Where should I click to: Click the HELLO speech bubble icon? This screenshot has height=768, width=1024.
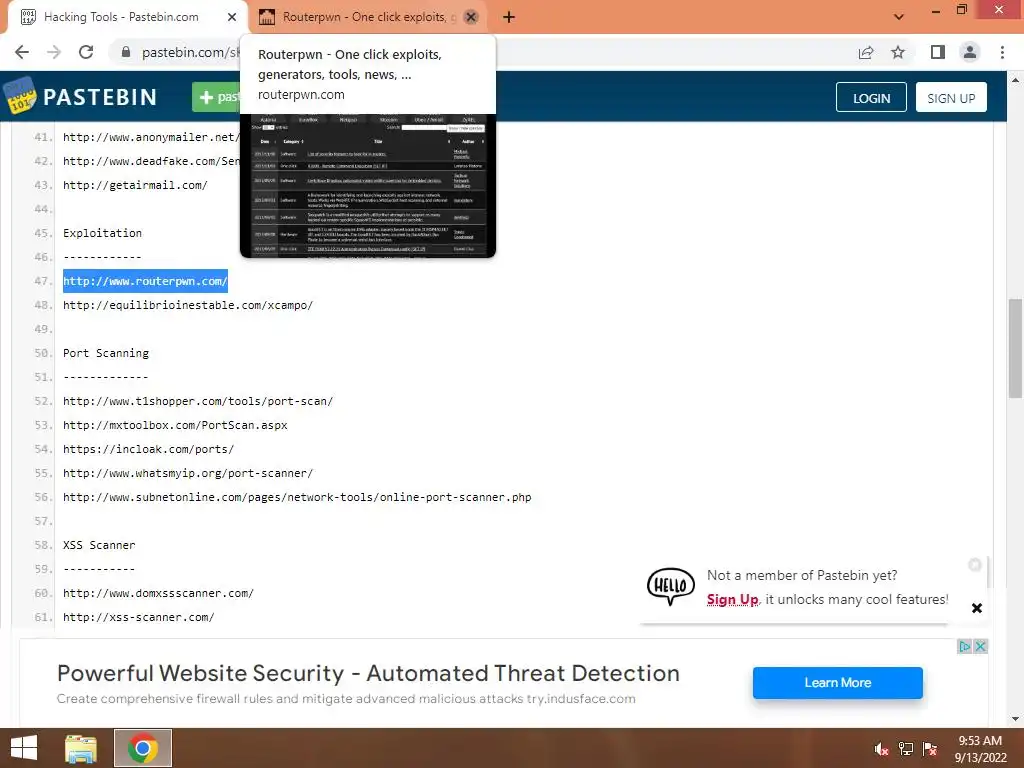coord(671,586)
